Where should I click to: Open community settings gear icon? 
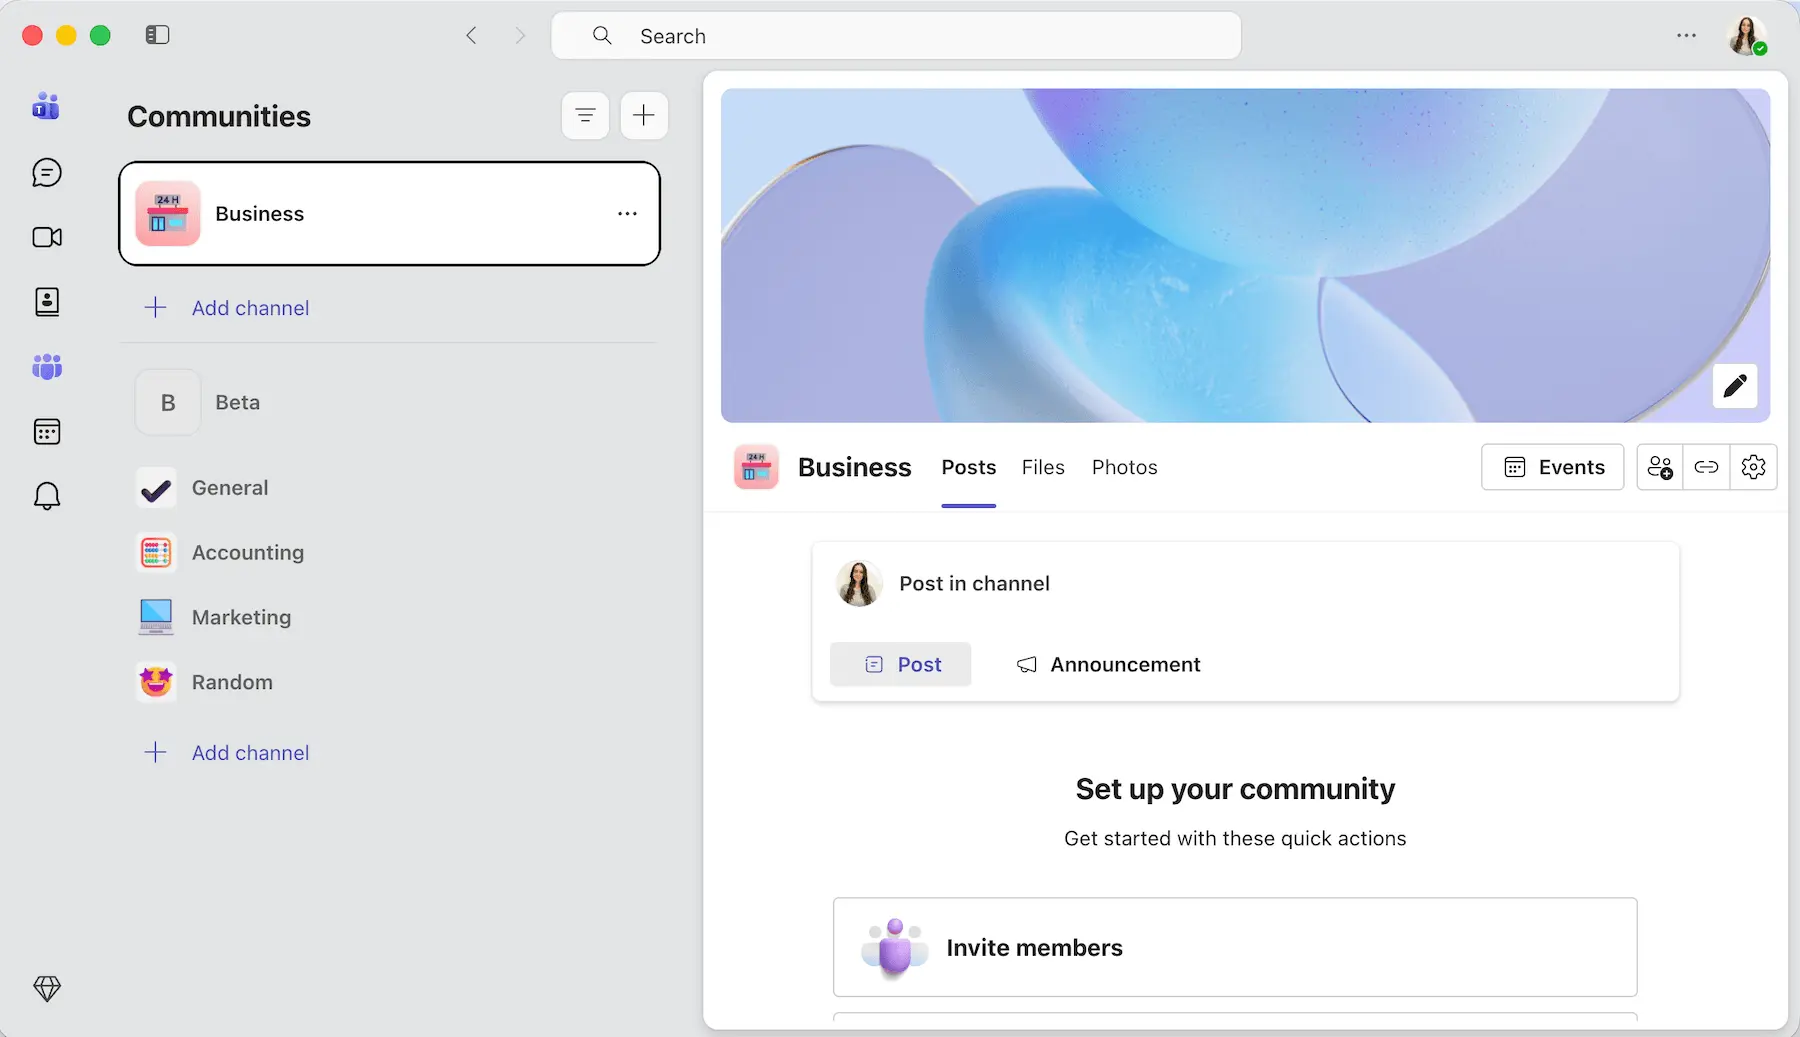click(x=1753, y=467)
